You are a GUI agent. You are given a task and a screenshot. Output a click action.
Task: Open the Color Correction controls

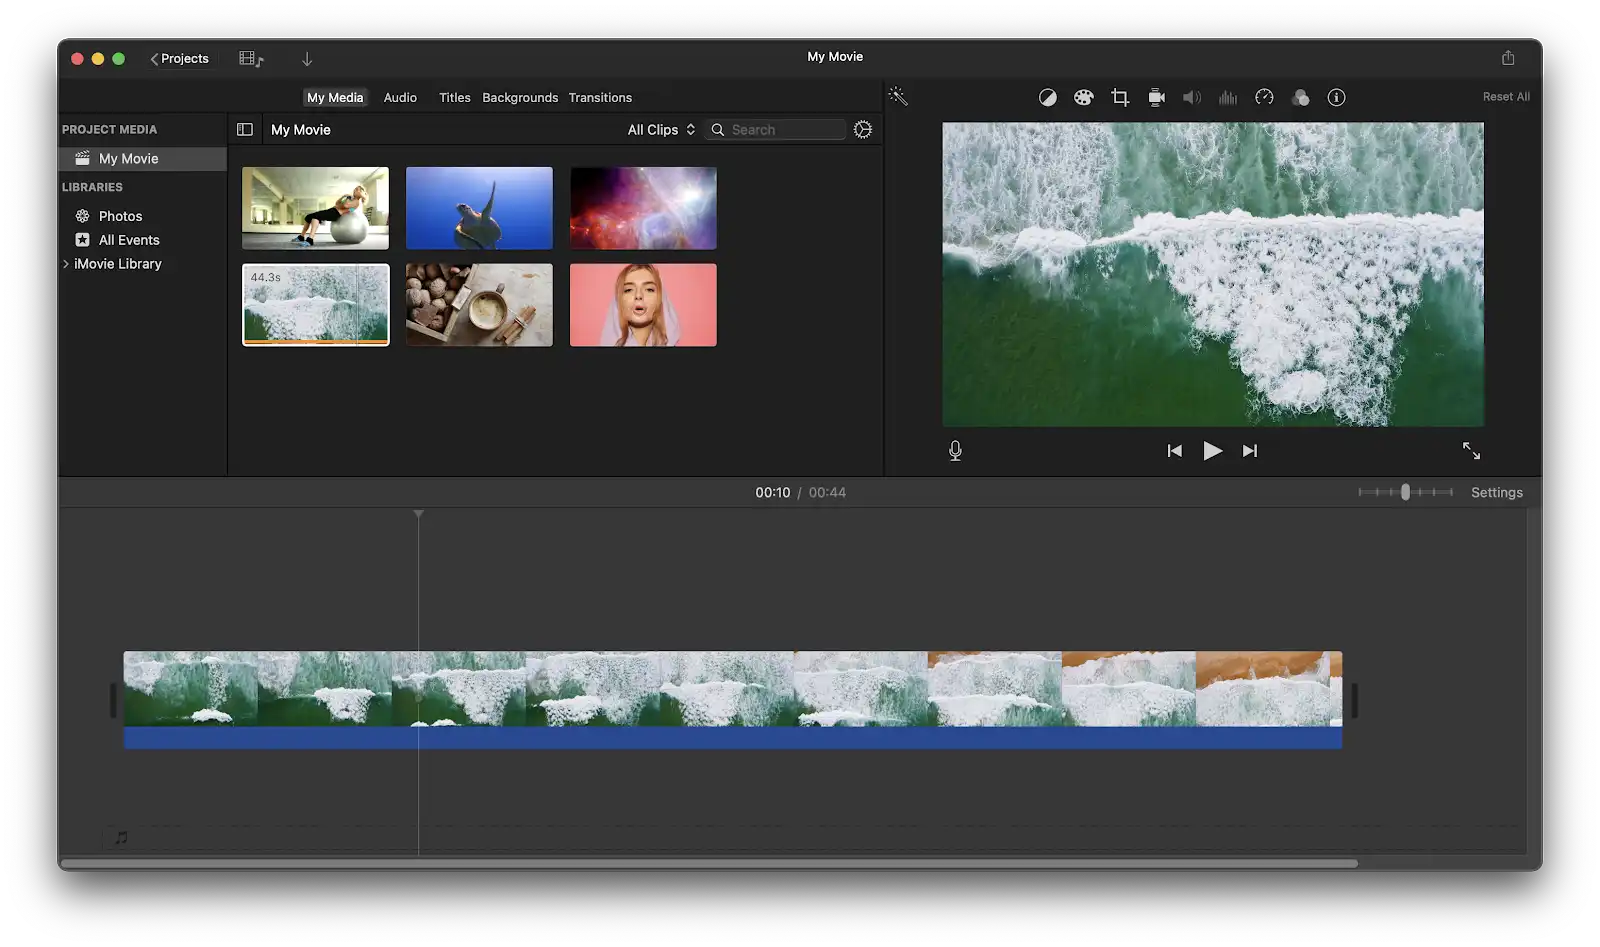tap(1083, 97)
